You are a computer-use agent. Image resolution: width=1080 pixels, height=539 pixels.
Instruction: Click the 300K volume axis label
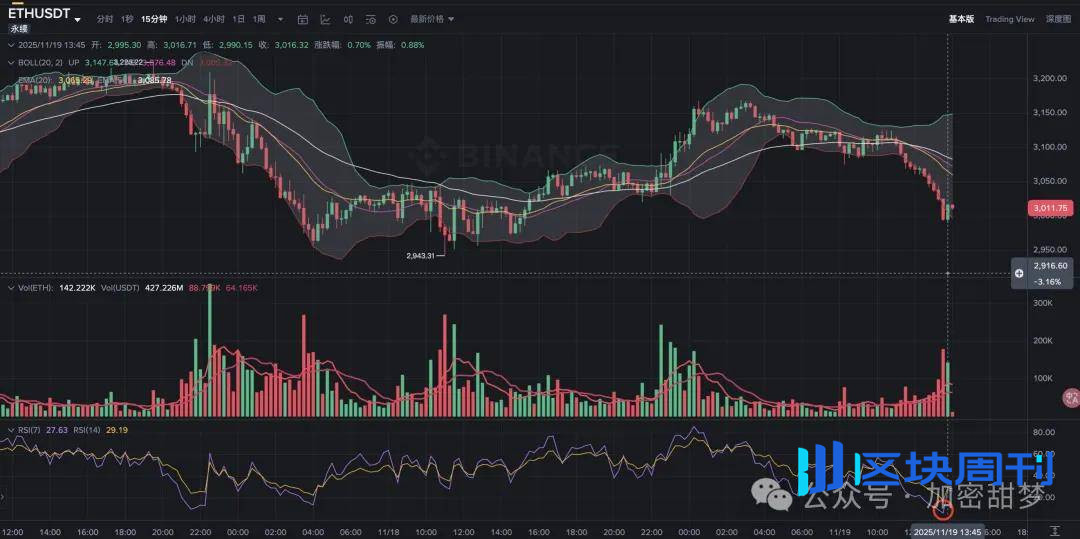coord(1041,304)
